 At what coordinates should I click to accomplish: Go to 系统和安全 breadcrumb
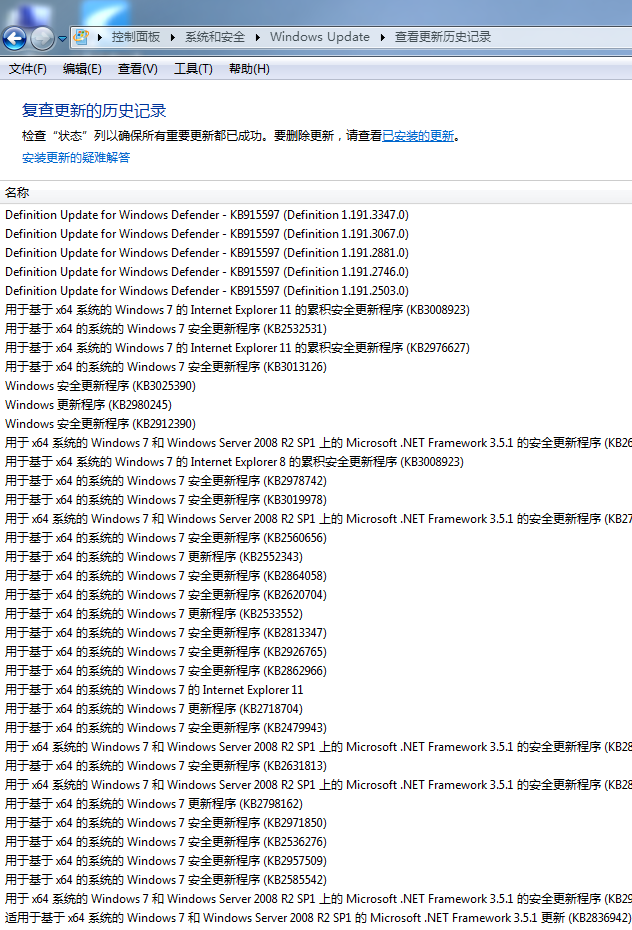[x=215, y=37]
